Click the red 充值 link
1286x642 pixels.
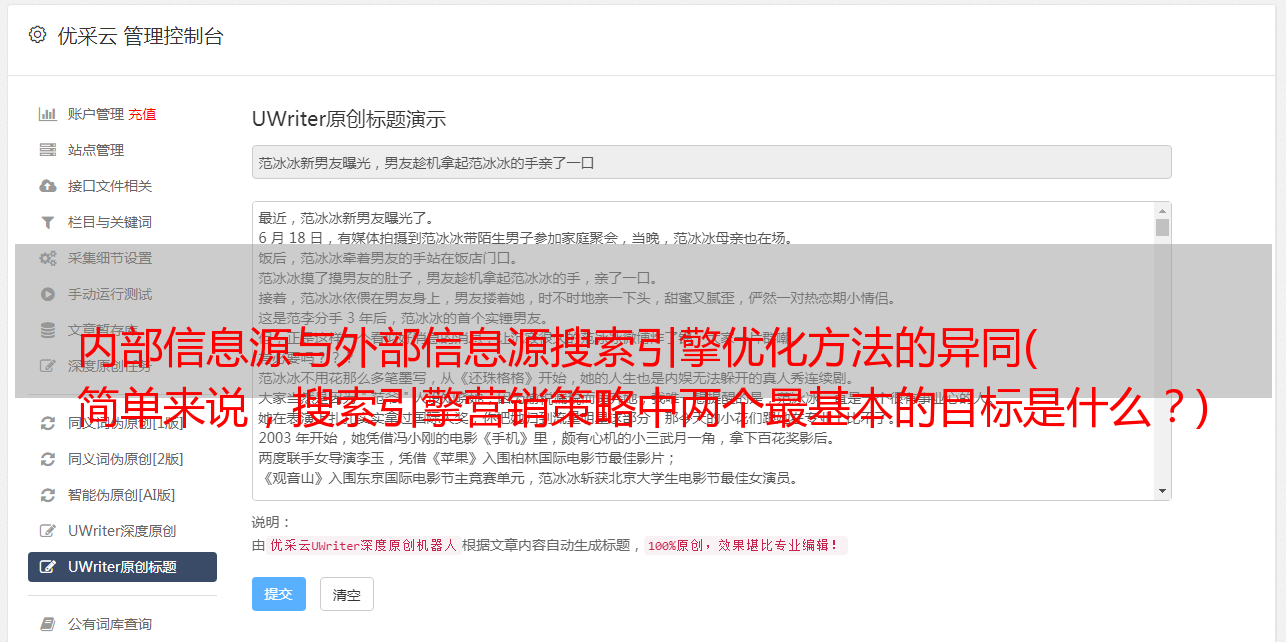[x=142, y=114]
